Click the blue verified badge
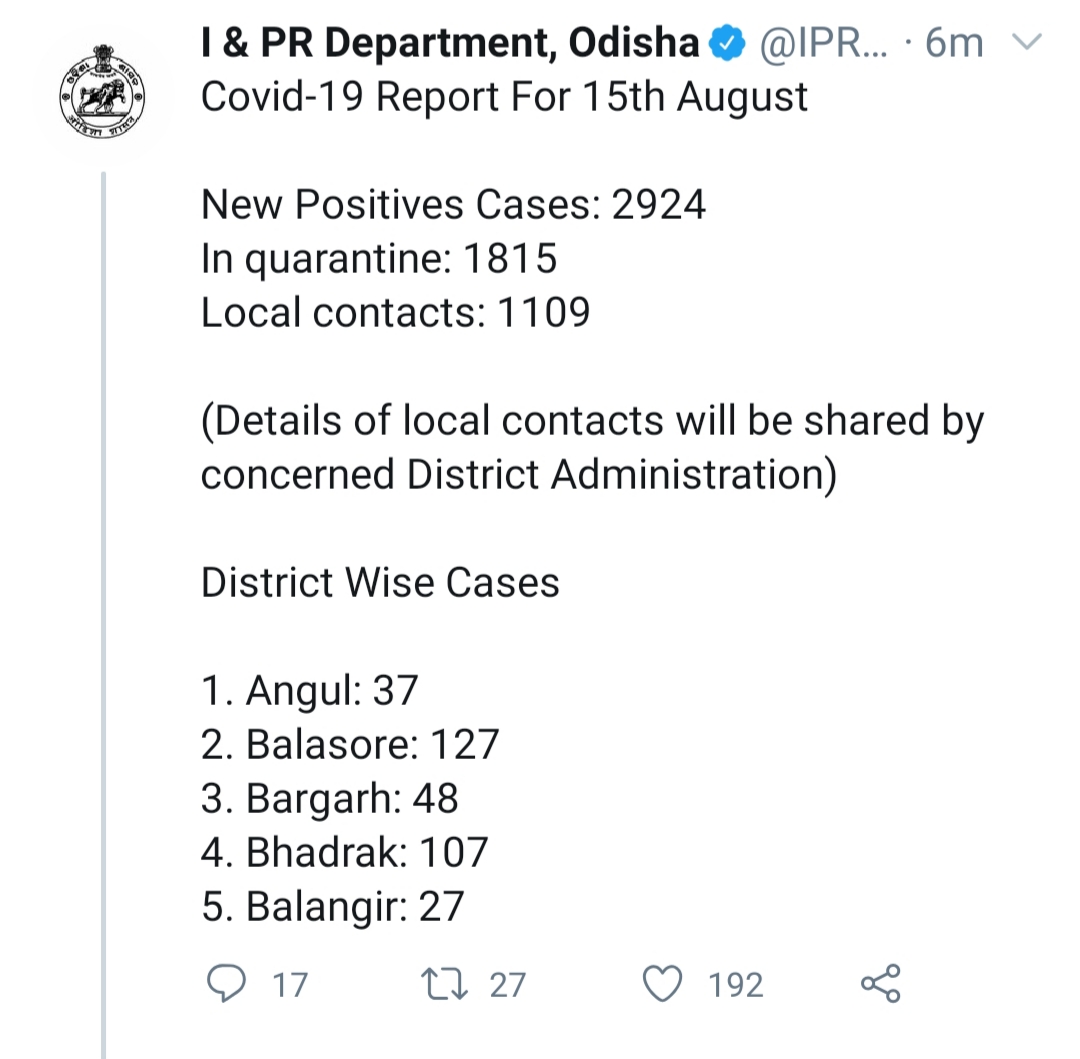This screenshot has width=1080, height=1059. point(725,43)
